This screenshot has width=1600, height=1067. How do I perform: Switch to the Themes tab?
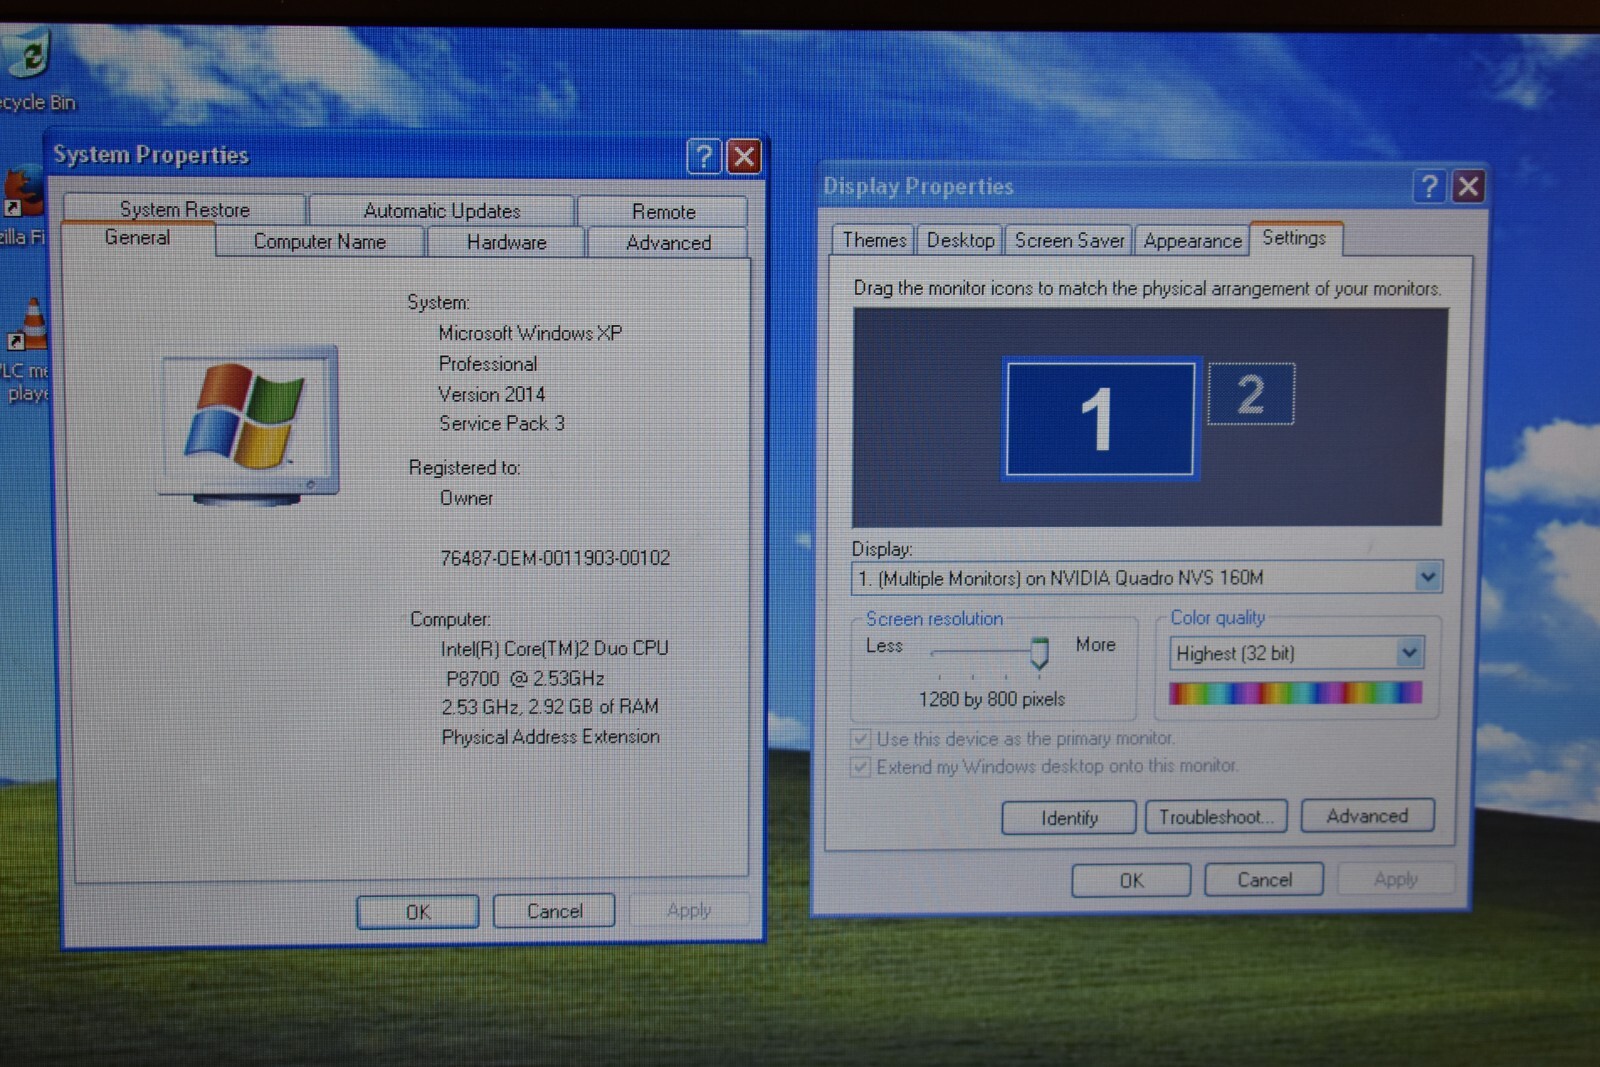point(874,240)
